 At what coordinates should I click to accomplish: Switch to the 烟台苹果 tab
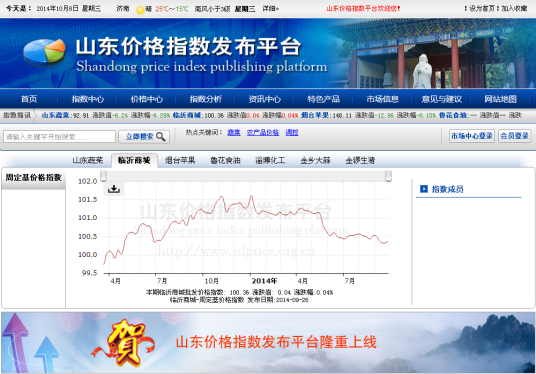click(x=180, y=160)
